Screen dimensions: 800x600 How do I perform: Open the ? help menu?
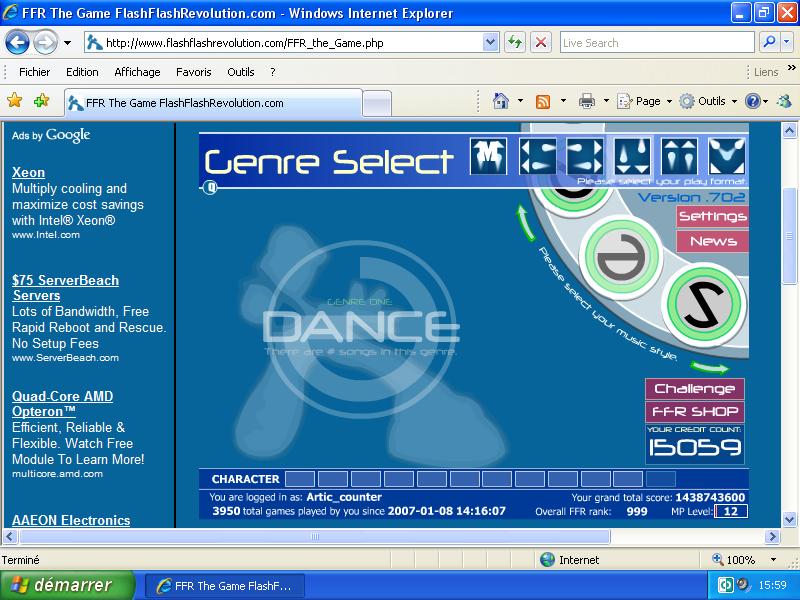273,72
